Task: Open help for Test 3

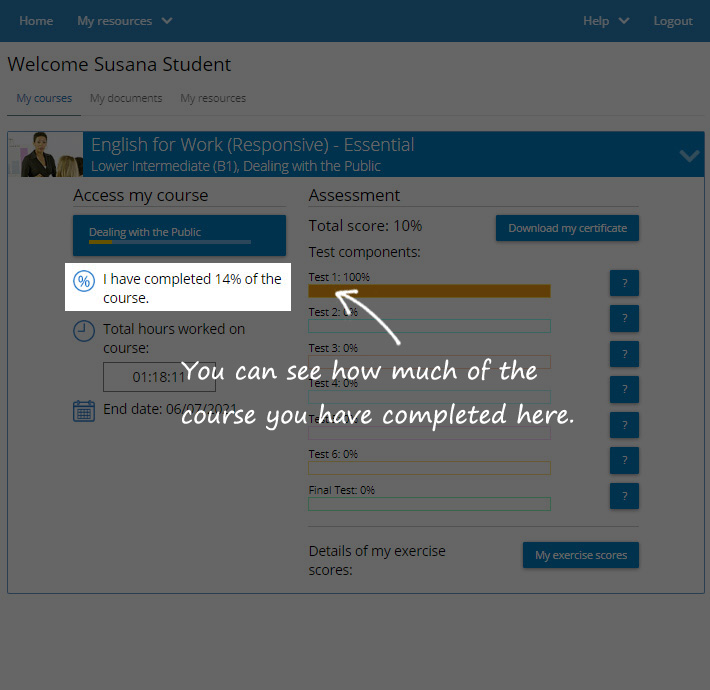Action: 624,354
